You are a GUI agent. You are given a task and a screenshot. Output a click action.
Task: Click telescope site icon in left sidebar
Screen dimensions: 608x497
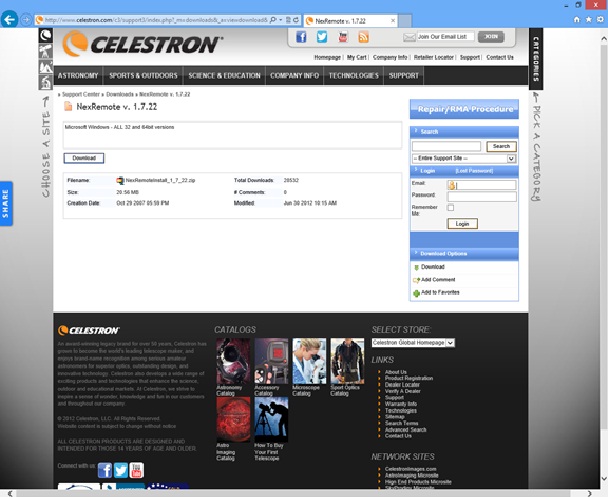tap(45, 52)
